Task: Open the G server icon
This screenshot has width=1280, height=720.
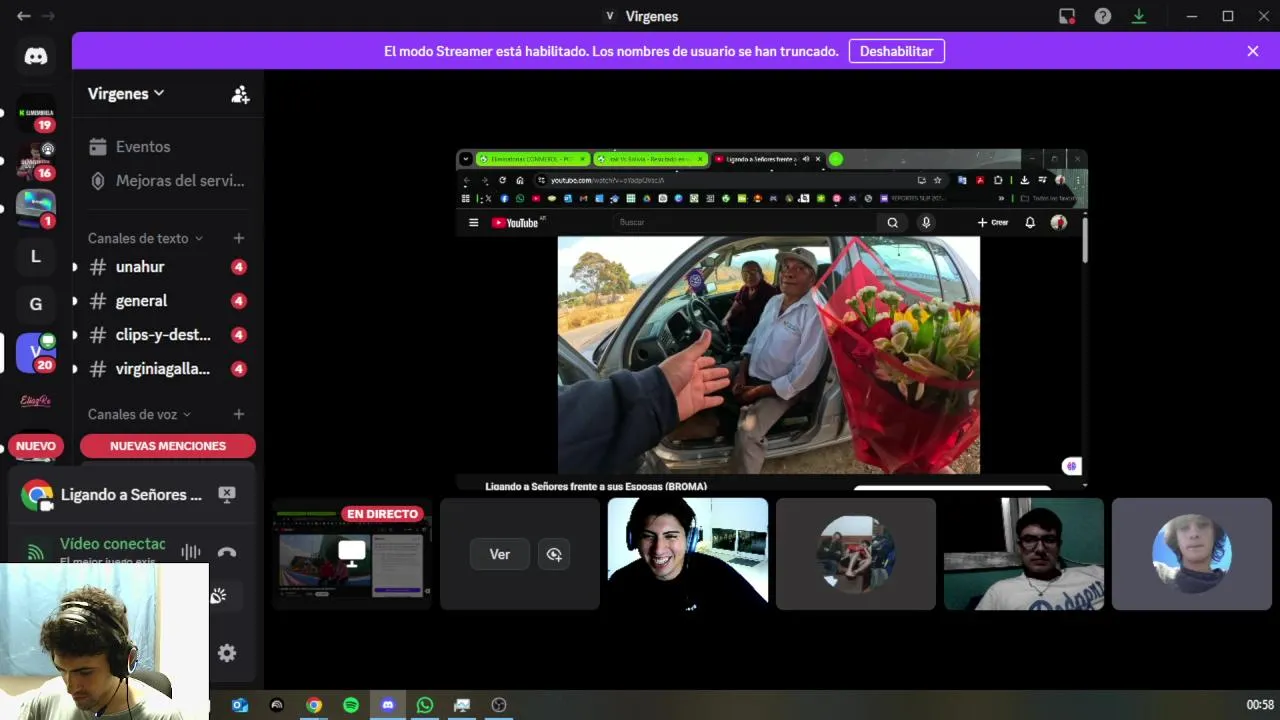Action: click(36, 305)
